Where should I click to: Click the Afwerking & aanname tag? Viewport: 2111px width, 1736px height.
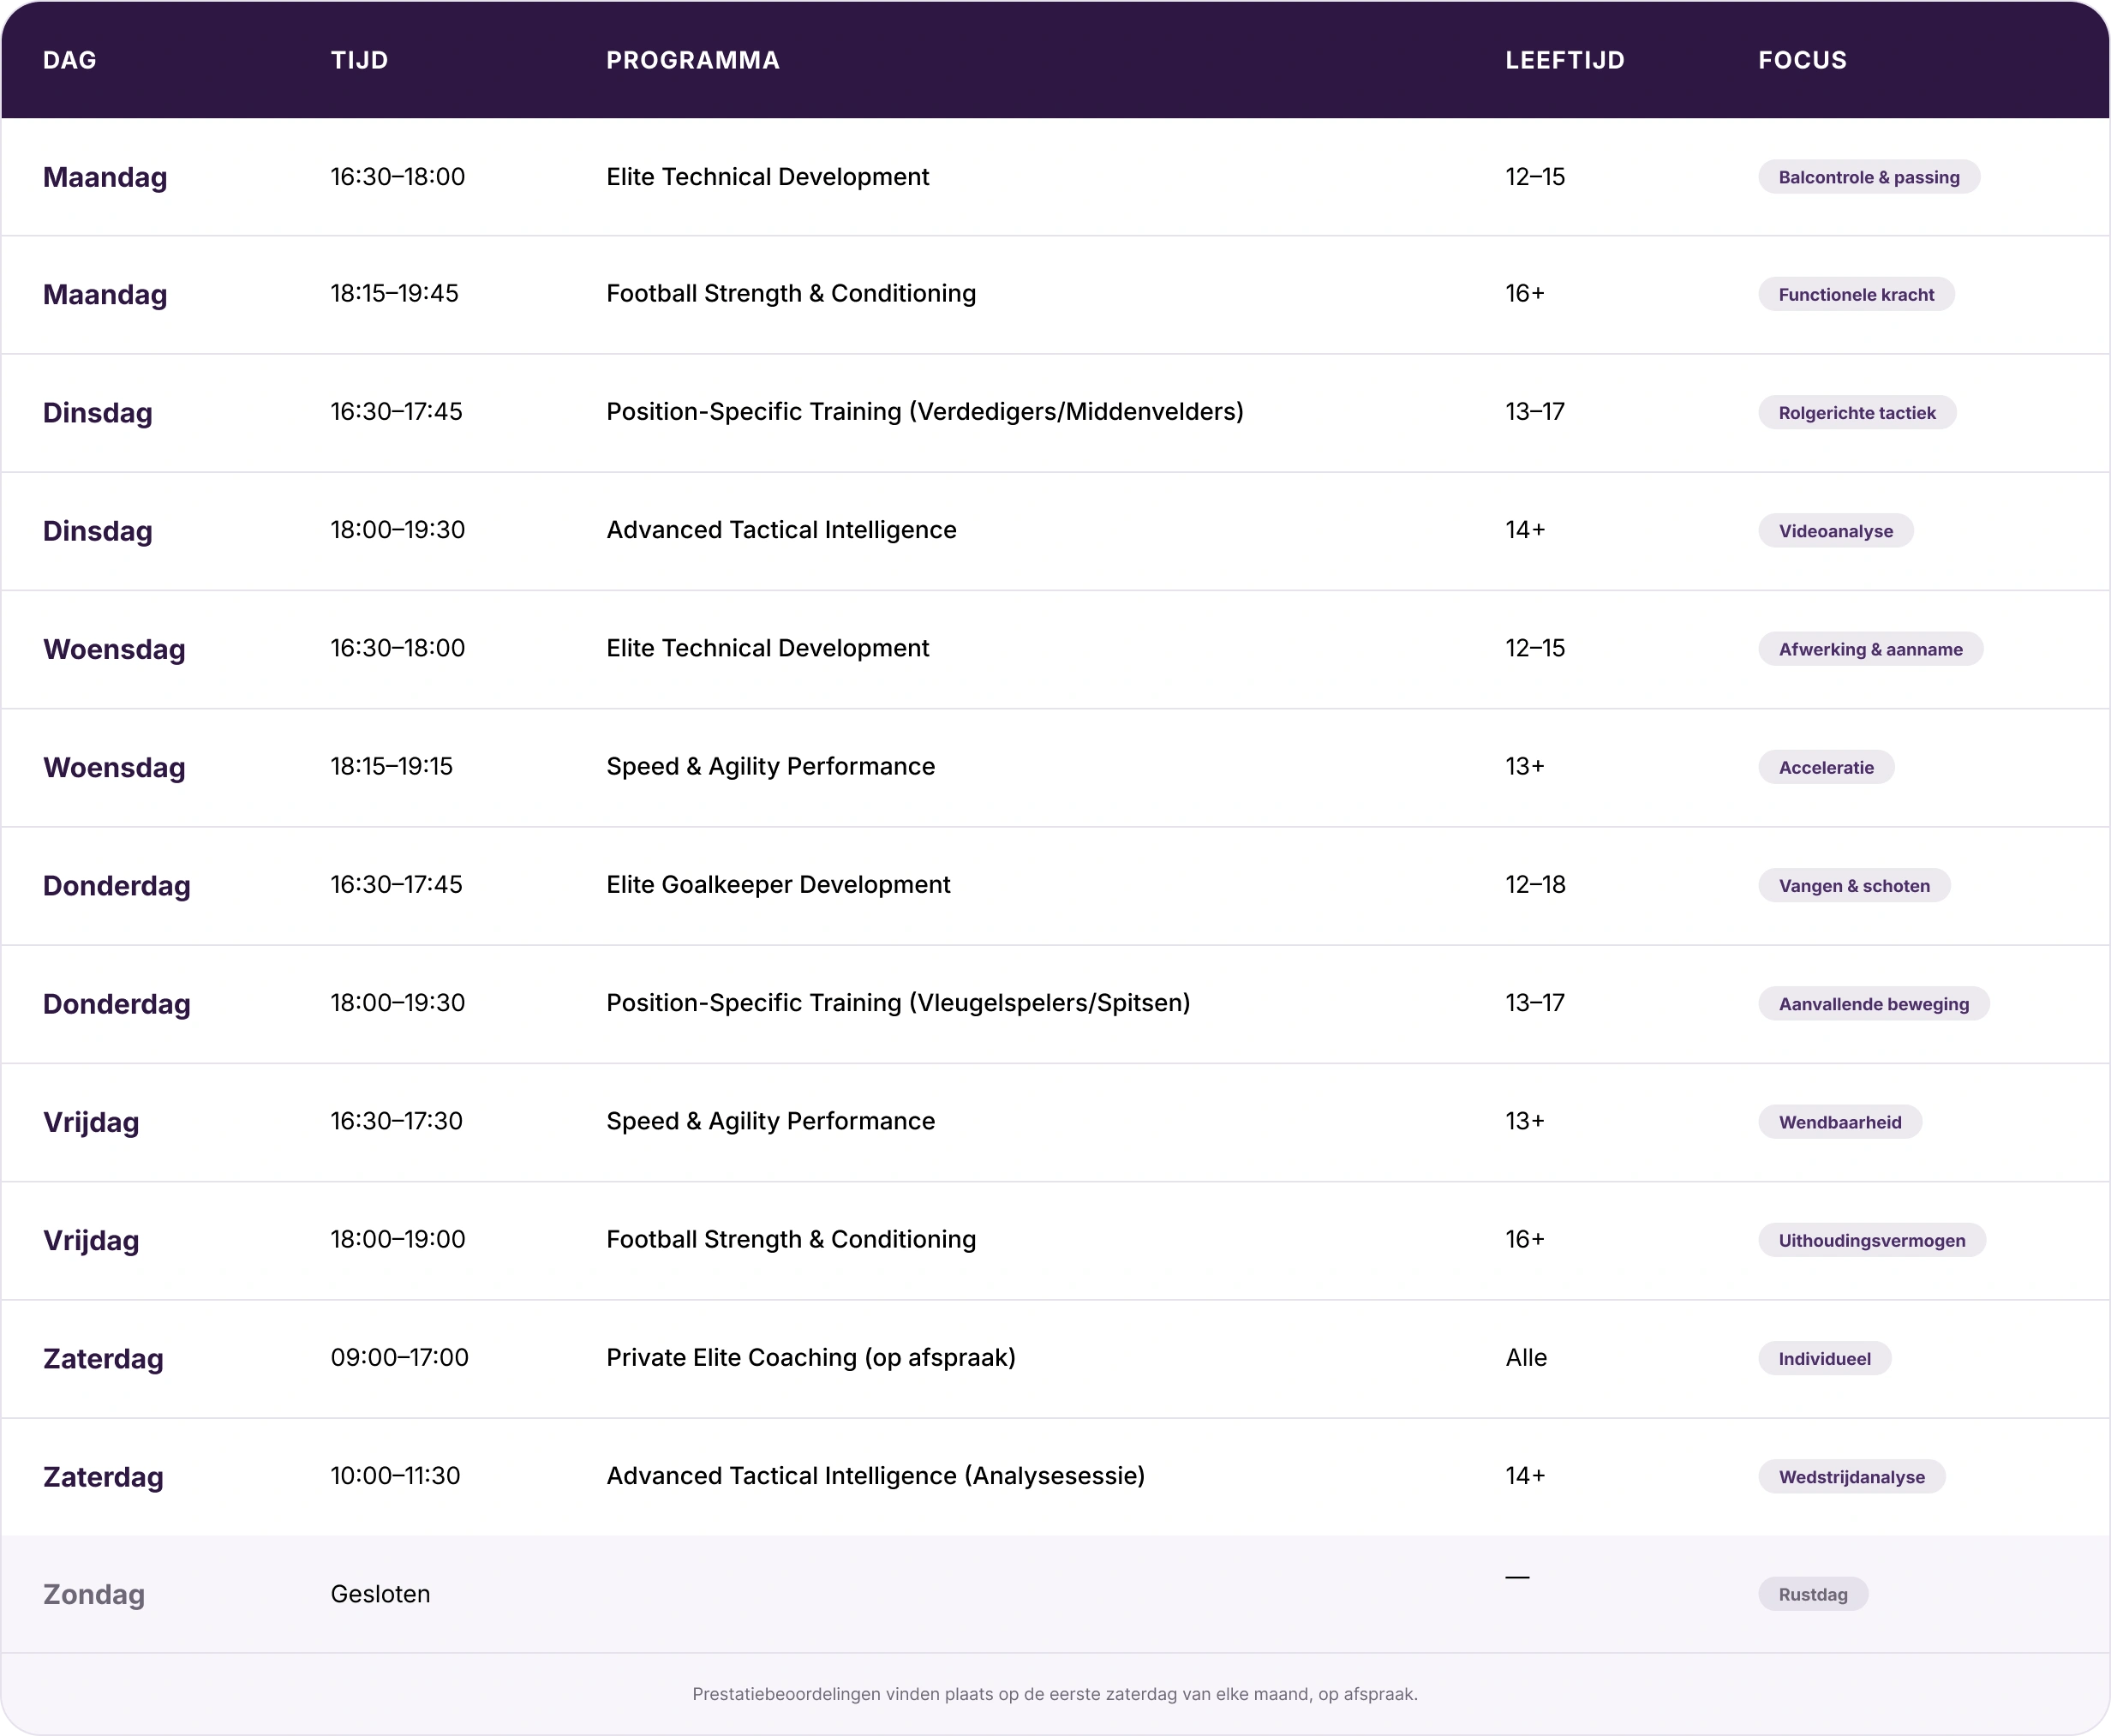click(x=1870, y=649)
